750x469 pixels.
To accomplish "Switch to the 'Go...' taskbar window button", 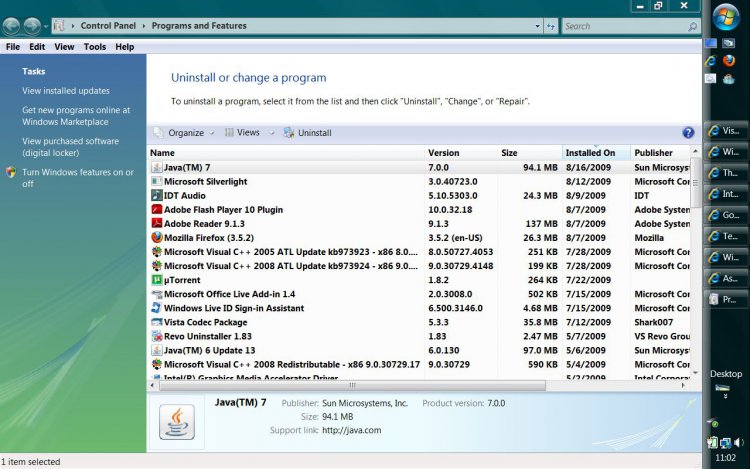I will coord(725,215).
